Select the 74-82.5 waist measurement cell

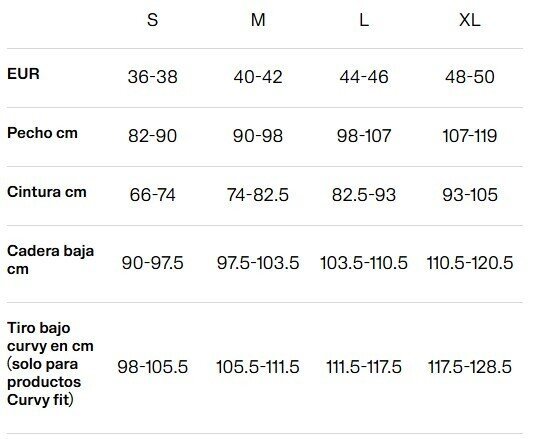(258, 195)
